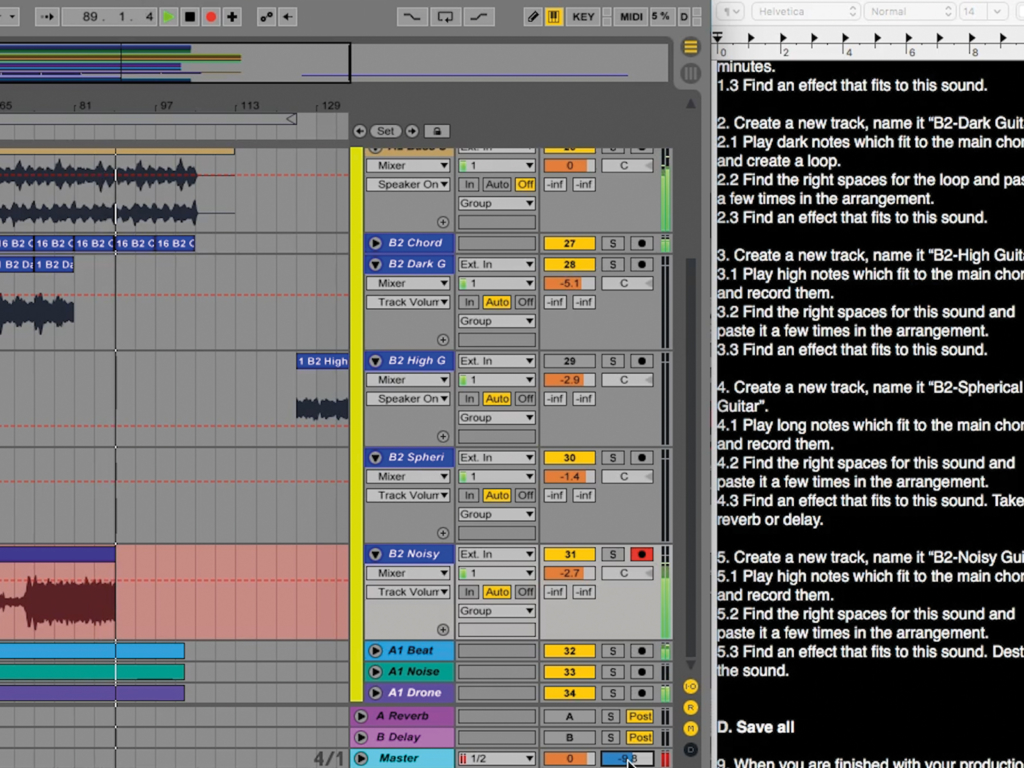This screenshot has height=768, width=1024.
Task: Open the Ext. In input chooser on B2 Chord
Action: pyautogui.click(x=497, y=263)
